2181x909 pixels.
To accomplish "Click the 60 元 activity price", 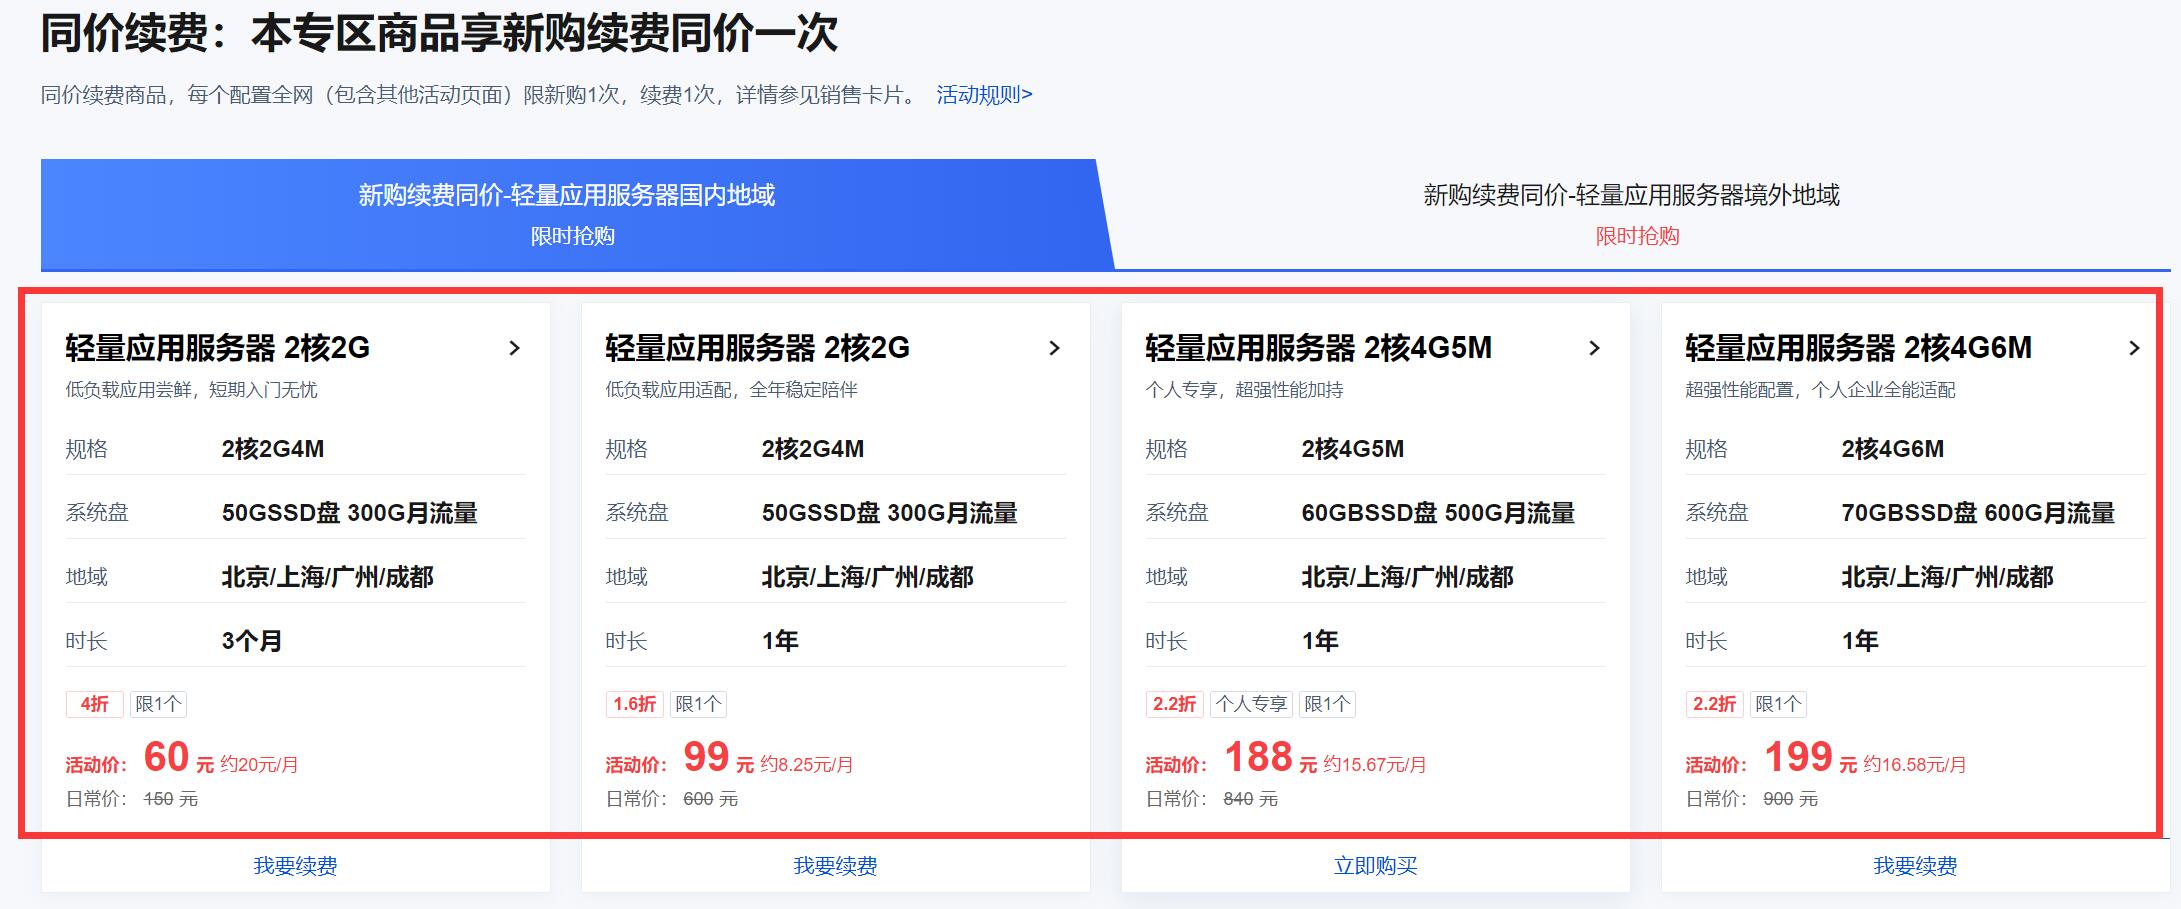I will coord(167,758).
